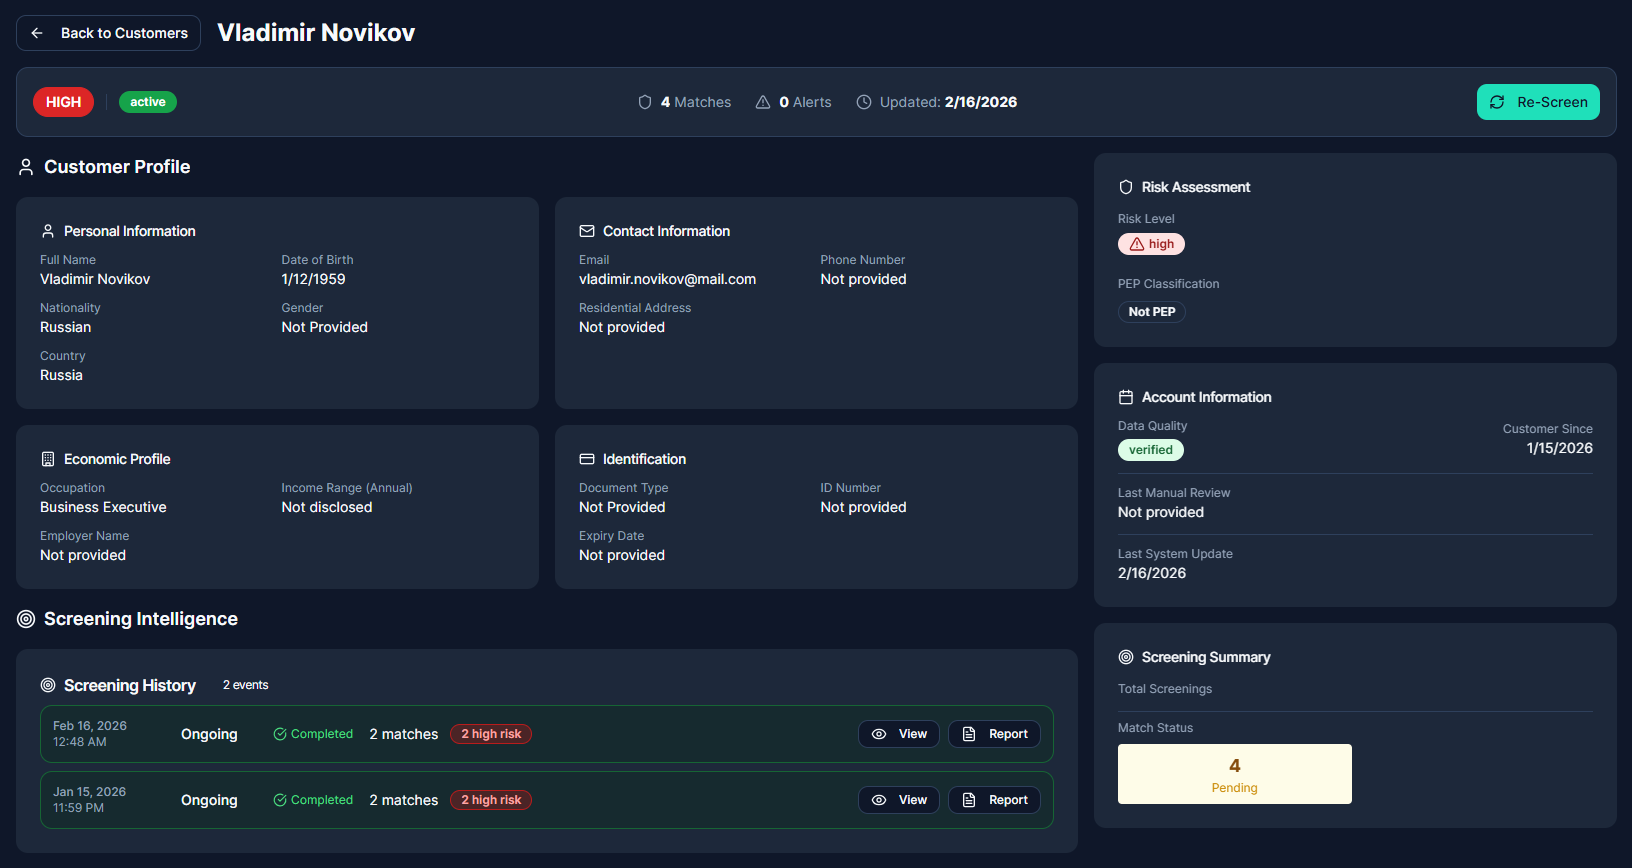The width and height of the screenshot is (1632, 868).
Task: Click the HIGH risk badge in header
Action: pos(63,102)
